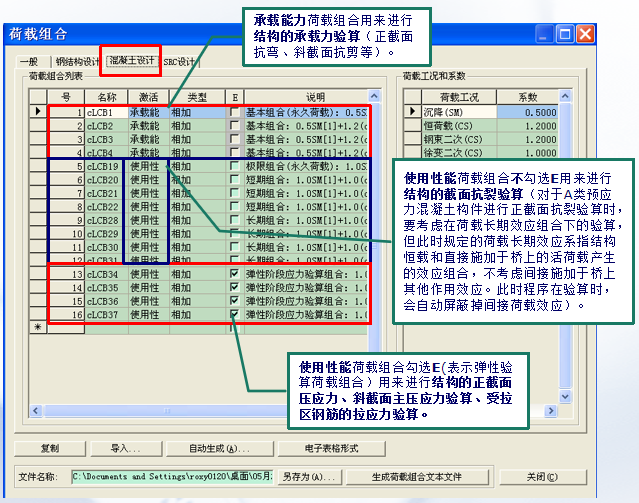Select row header arrow of cLCB1
The height and width of the screenshot is (503, 639).
(38, 111)
